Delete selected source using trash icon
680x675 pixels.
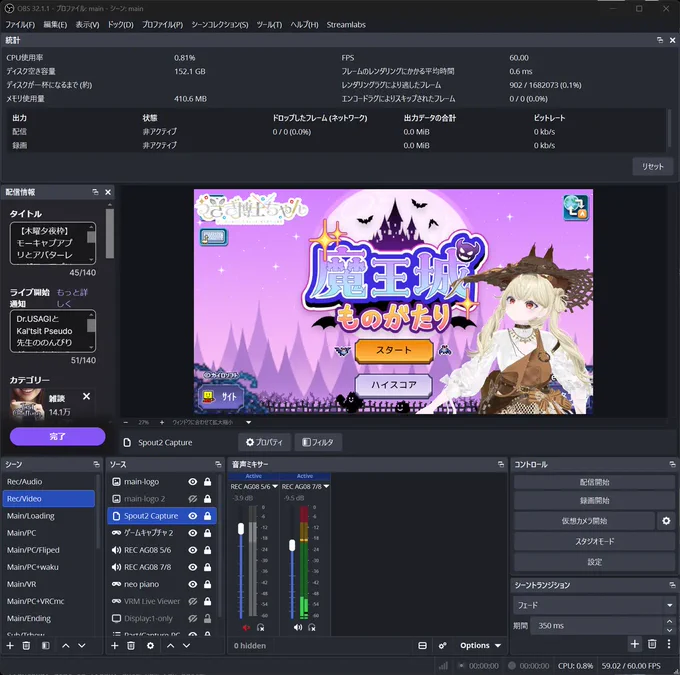click(131, 646)
